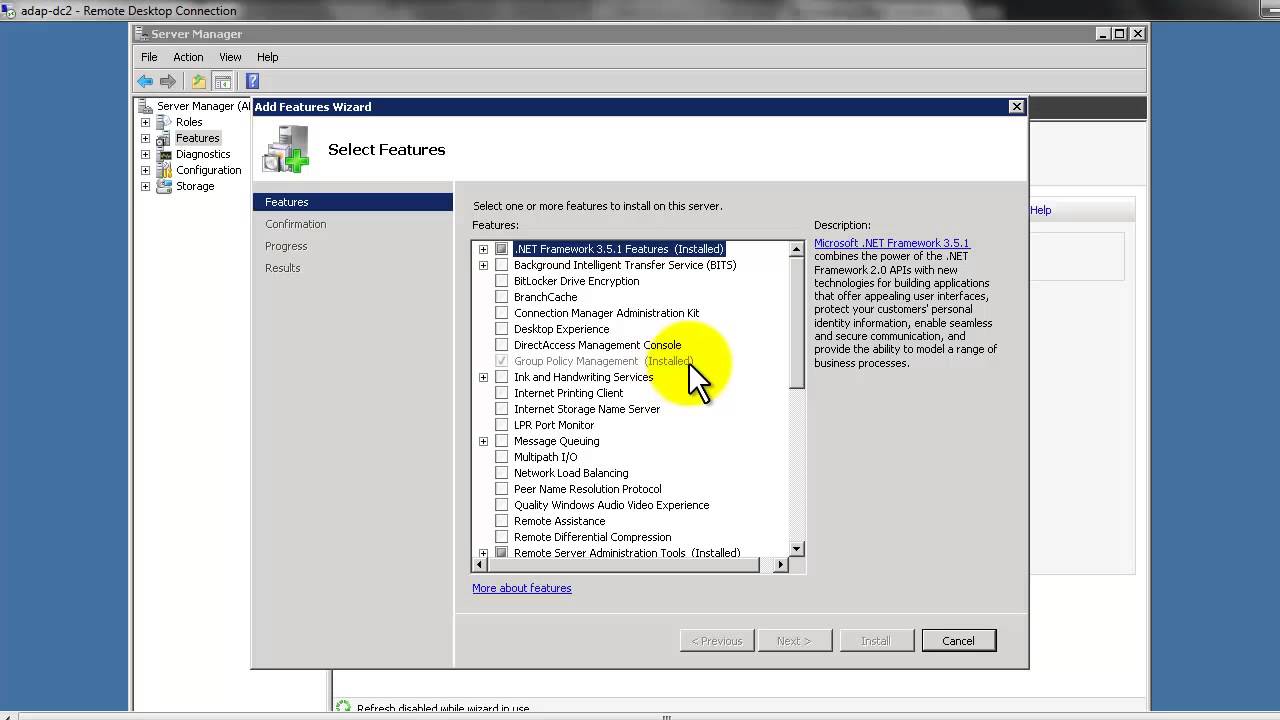Check the BranchCache checkbox
The height and width of the screenshot is (720, 1280).
pos(502,297)
